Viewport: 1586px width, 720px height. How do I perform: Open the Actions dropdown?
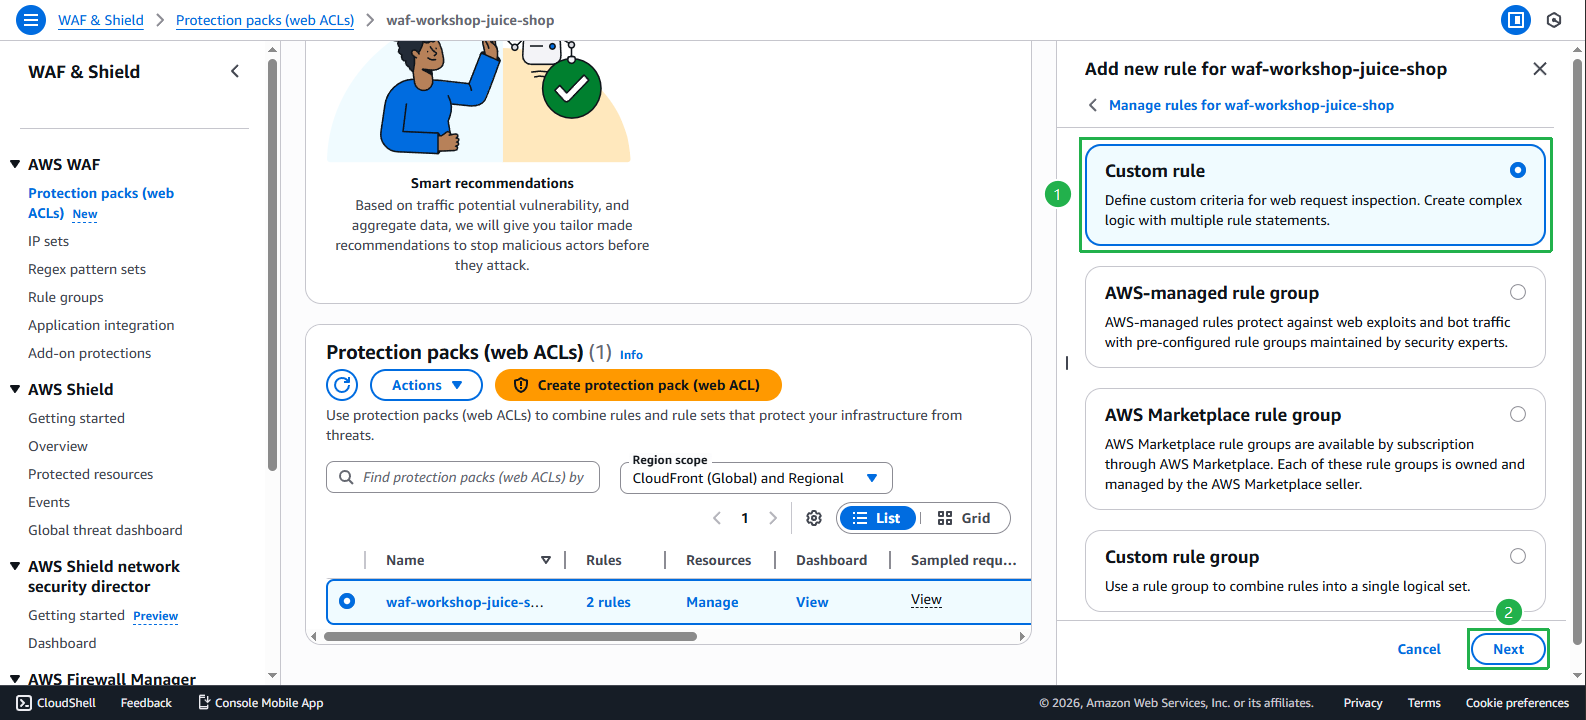click(x=426, y=385)
